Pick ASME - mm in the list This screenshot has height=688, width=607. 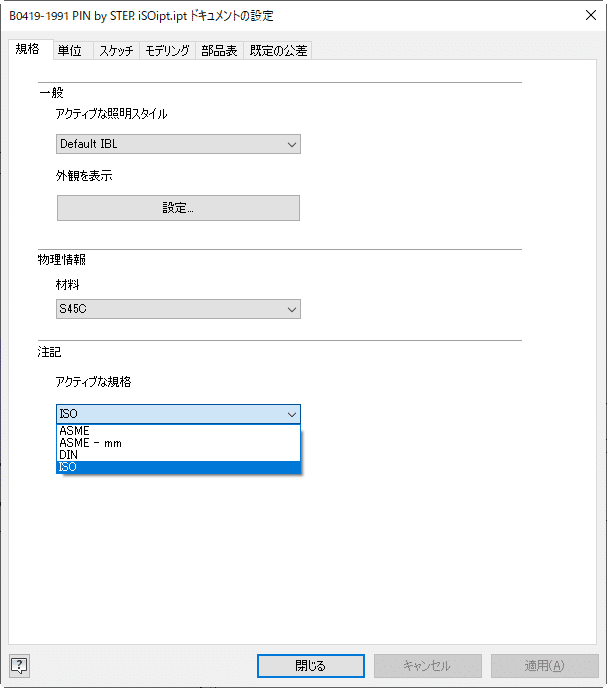(178, 443)
